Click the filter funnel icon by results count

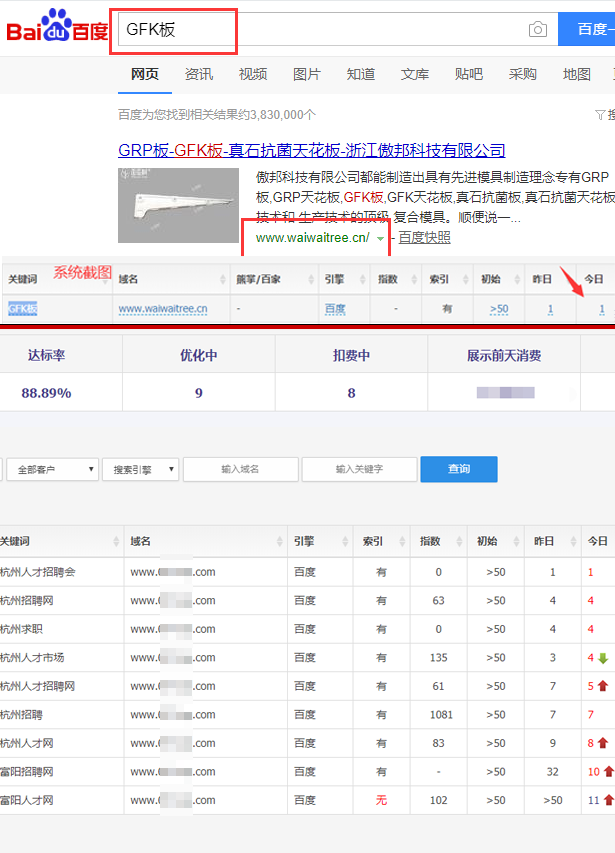pyautogui.click(x=600, y=115)
